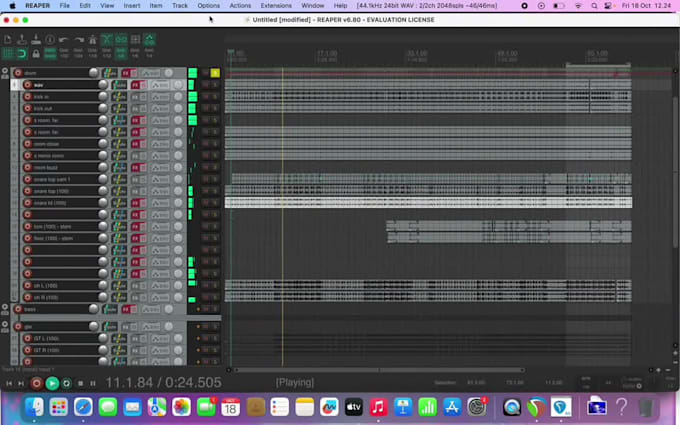This screenshot has width=680, height=425.
Task: Open the FX chain on the bass track
Action: coord(126,309)
